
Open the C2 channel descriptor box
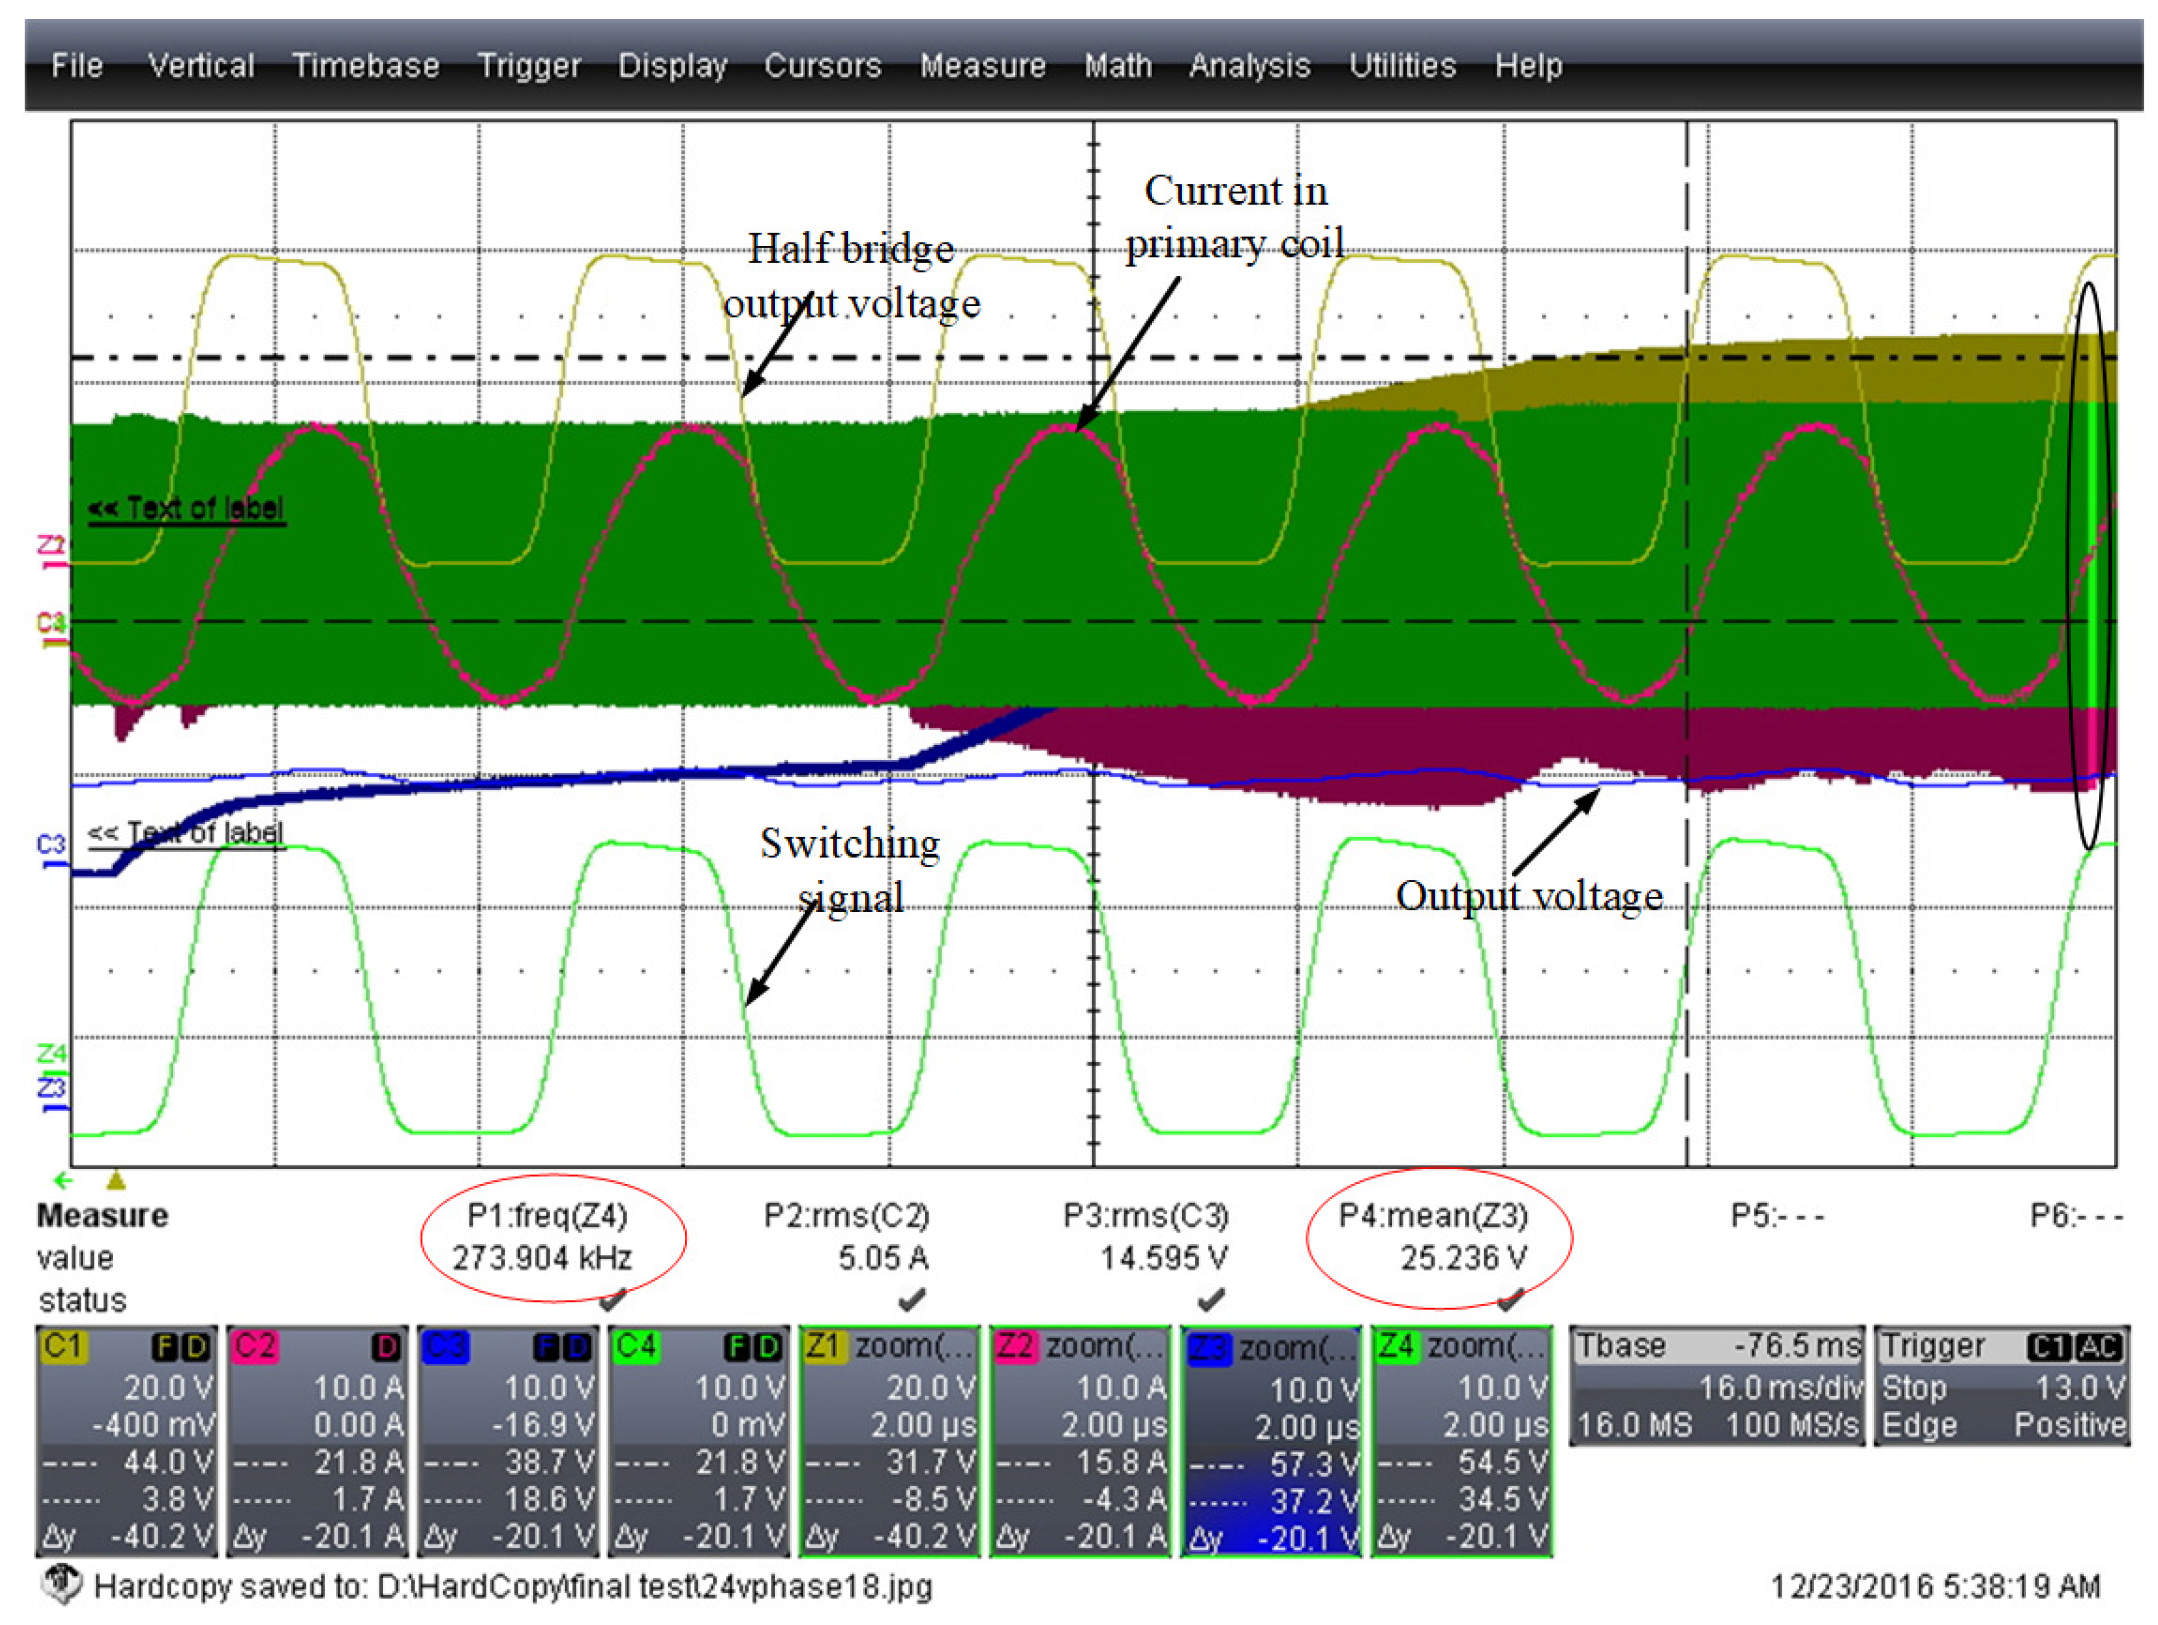pyautogui.click(x=317, y=1440)
